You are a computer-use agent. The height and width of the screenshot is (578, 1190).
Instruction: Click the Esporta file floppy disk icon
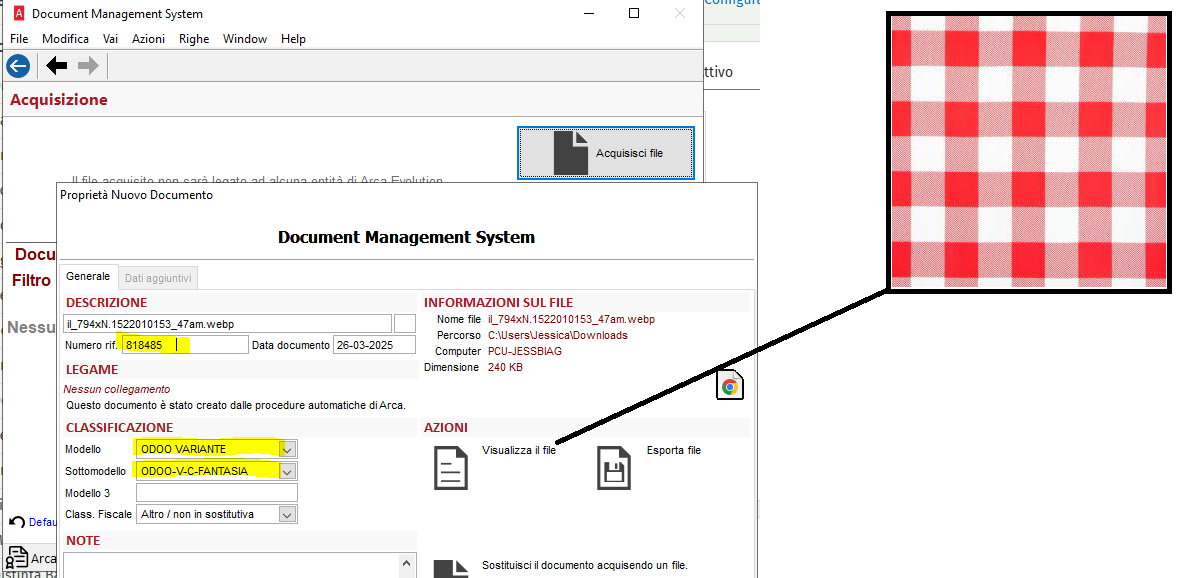pos(613,467)
